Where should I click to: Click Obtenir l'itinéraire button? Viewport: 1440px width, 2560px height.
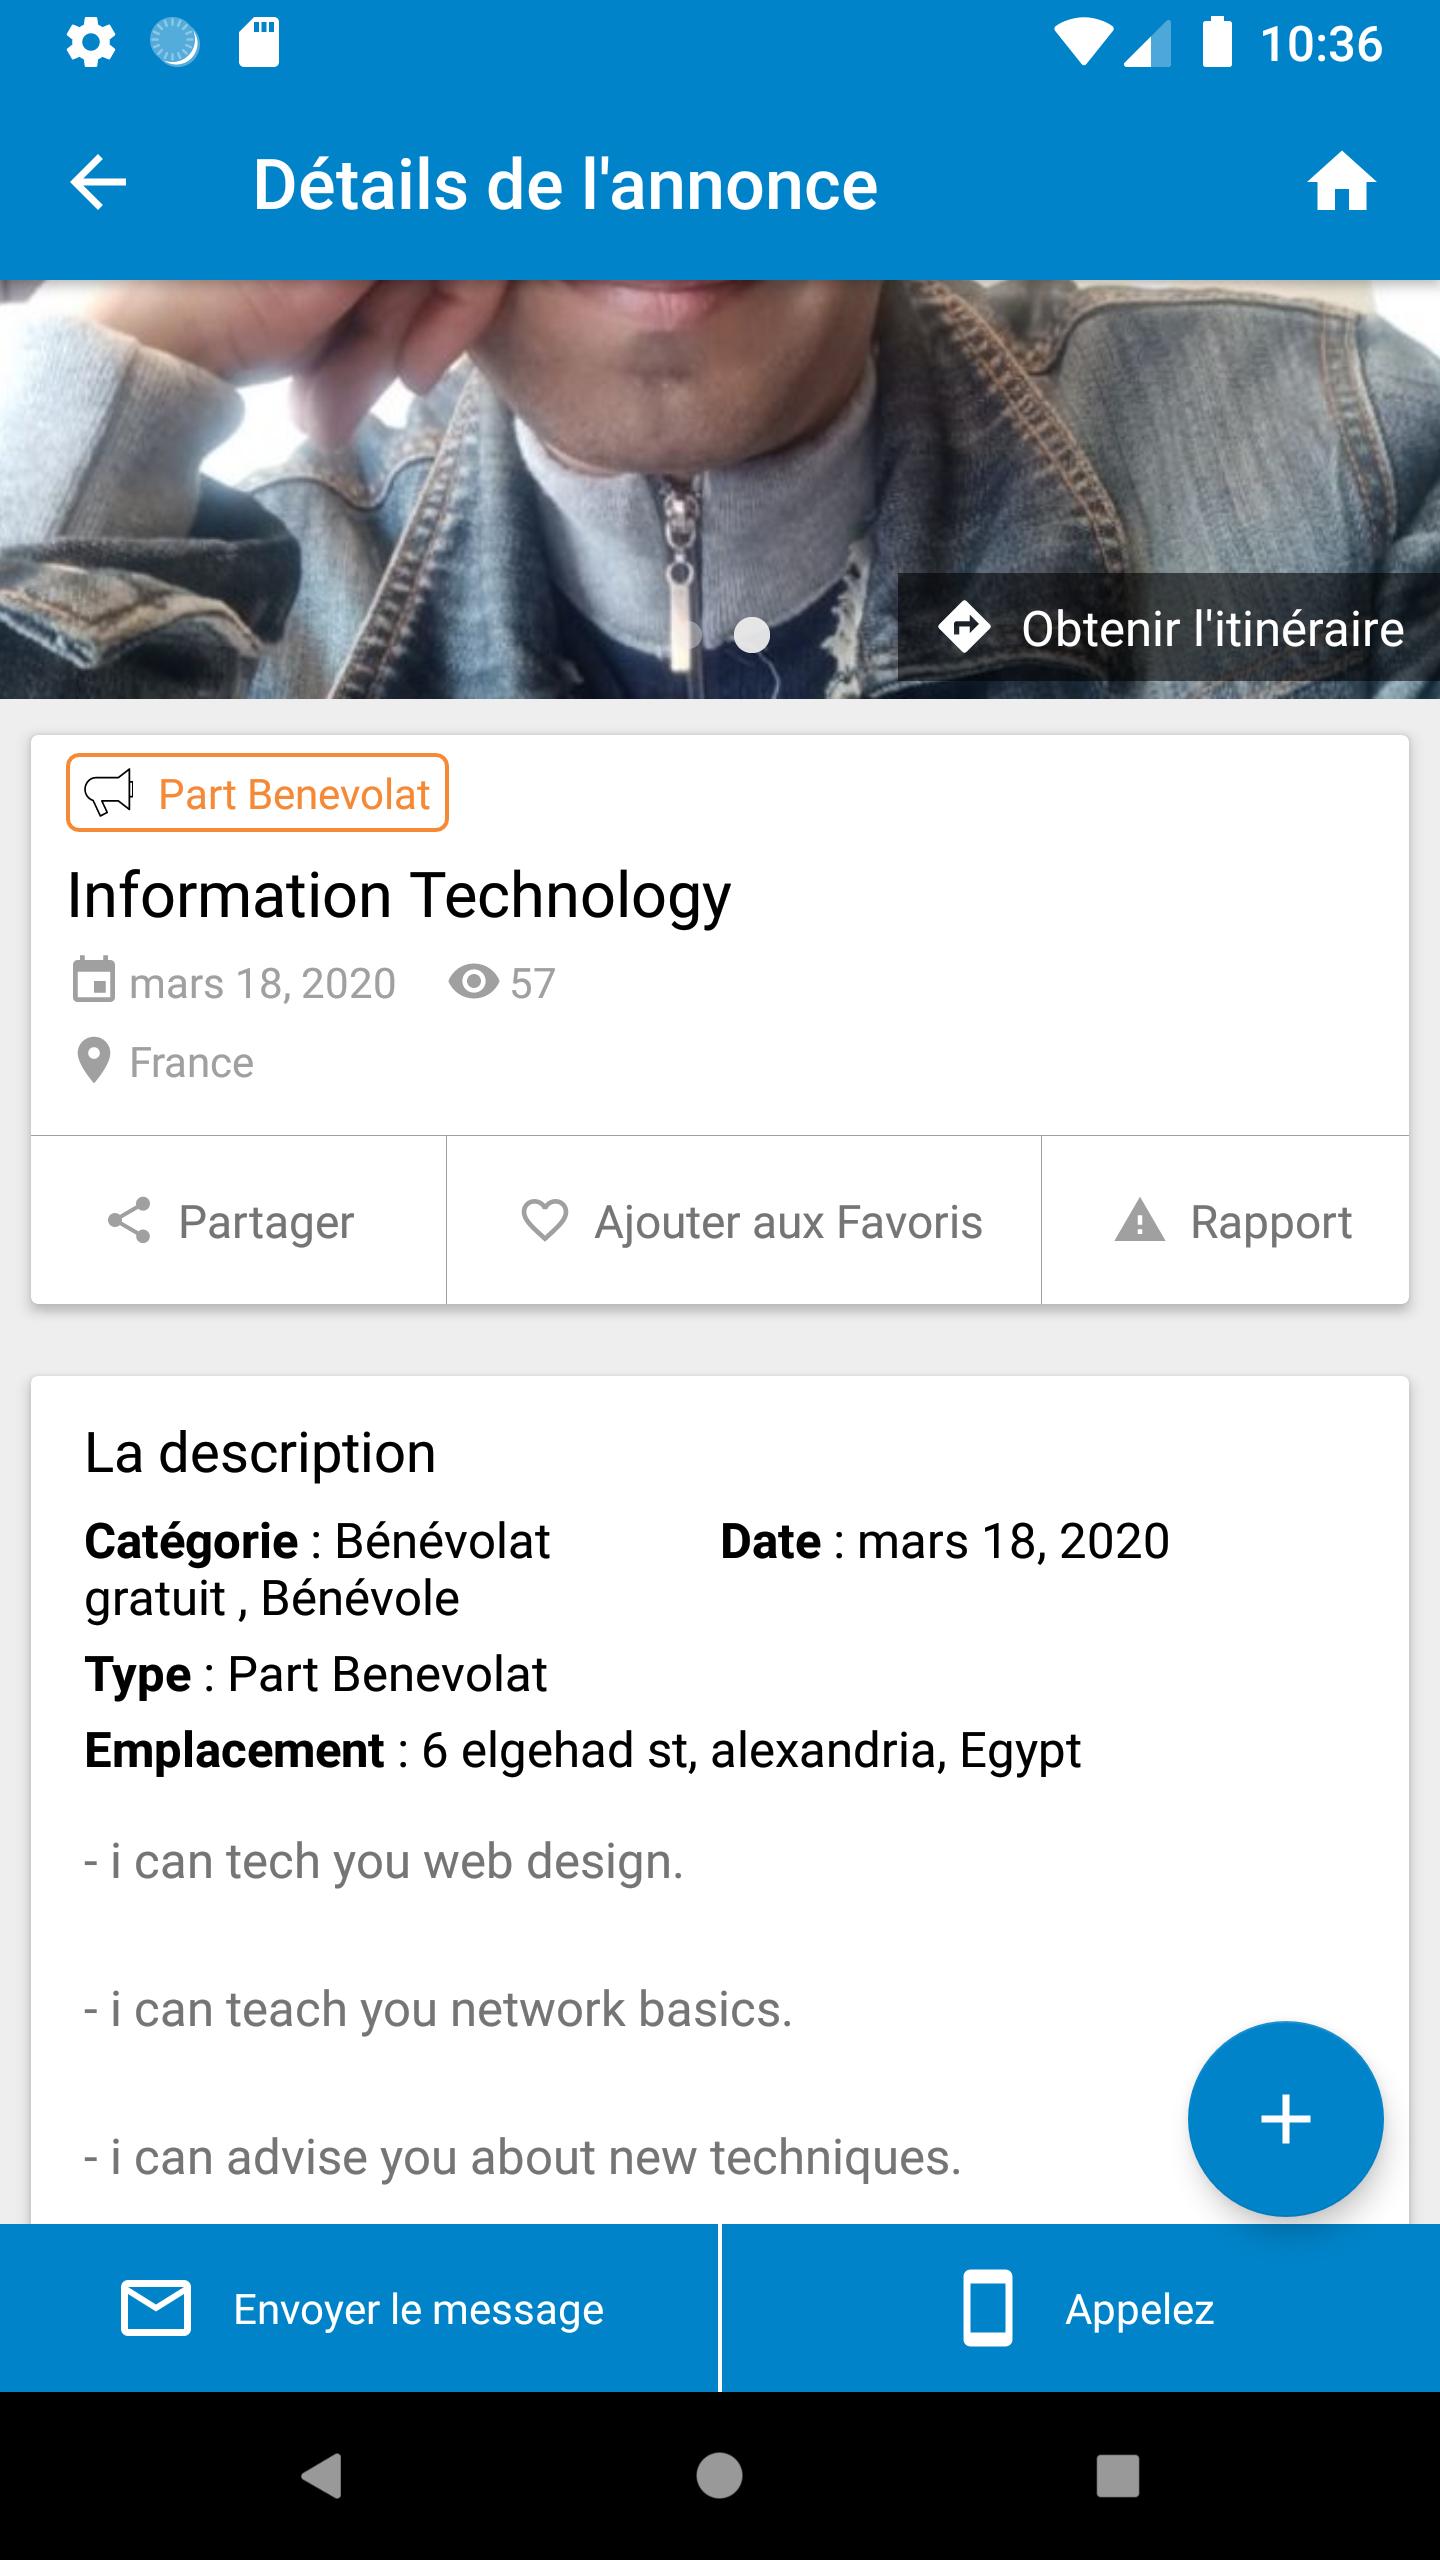[x=1169, y=628]
